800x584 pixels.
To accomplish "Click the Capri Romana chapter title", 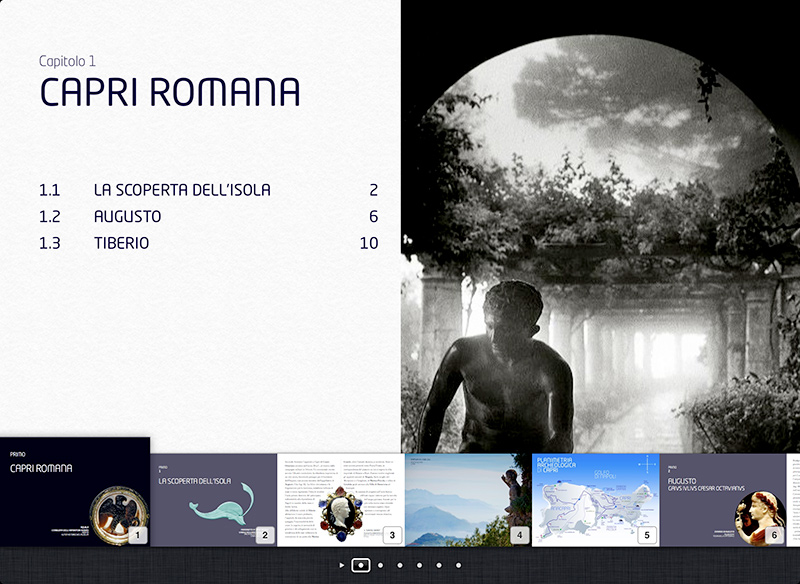I will [x=170, y=92].
